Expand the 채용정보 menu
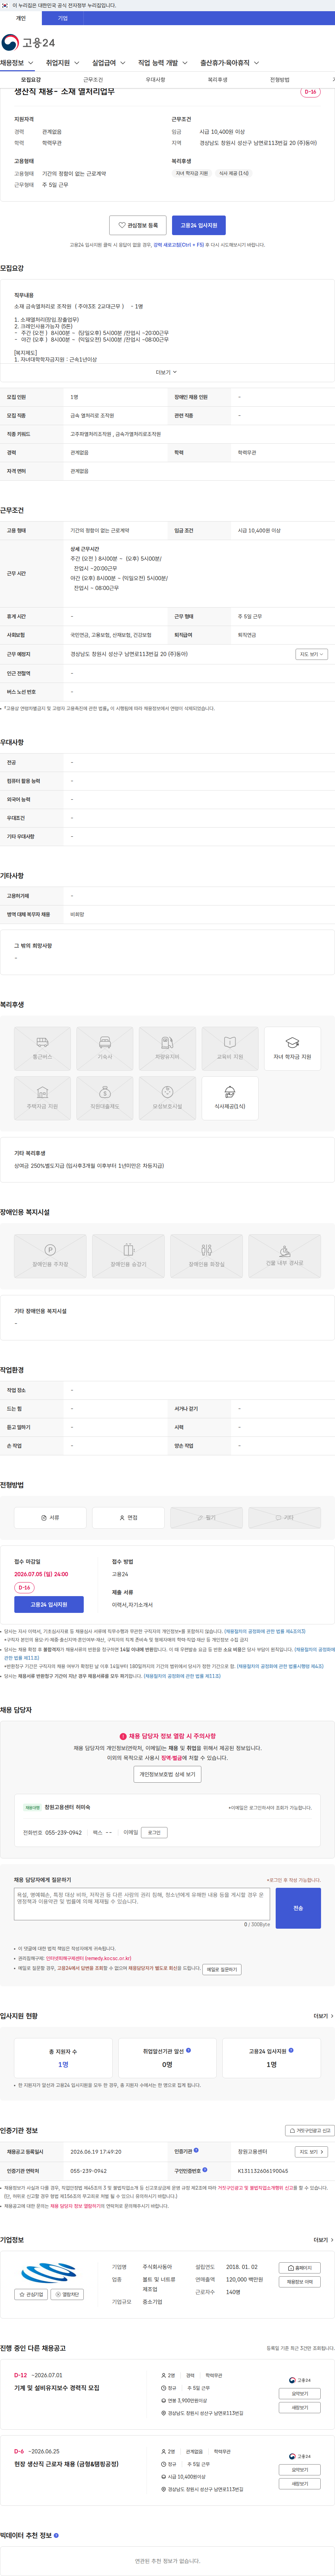The image size is (335, 2576). [x=17, y=63]
